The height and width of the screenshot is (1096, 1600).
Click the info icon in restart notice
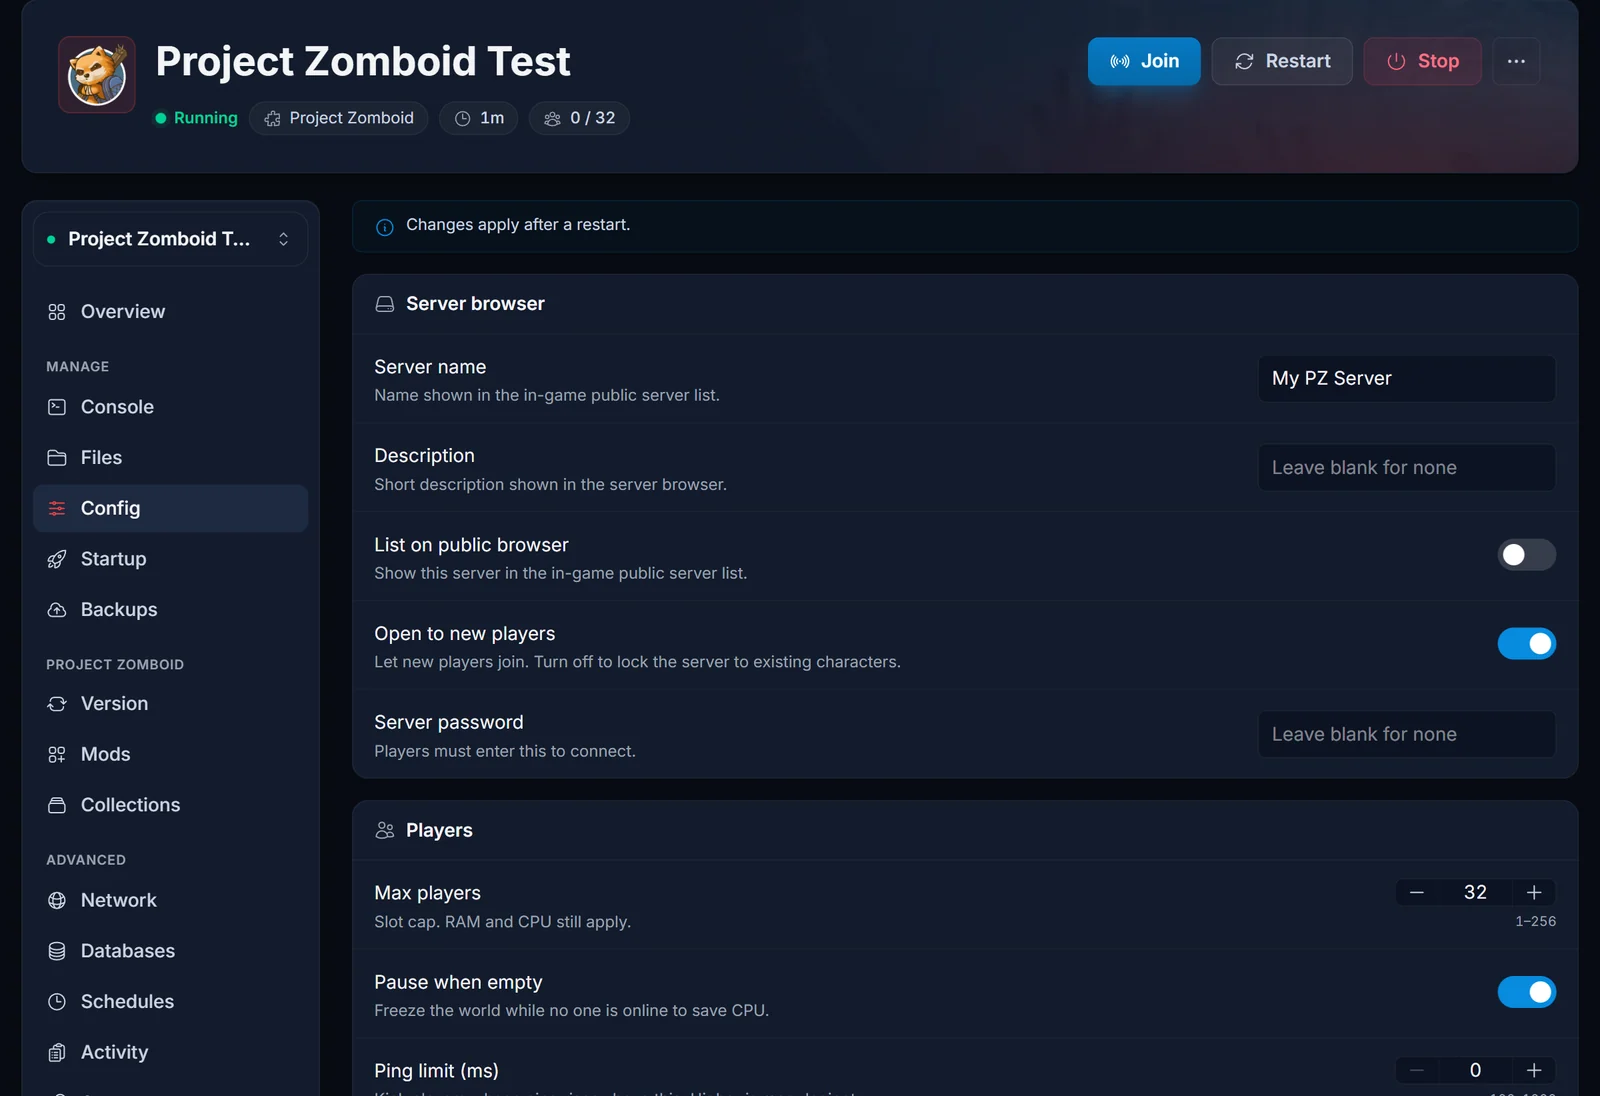[385, 227]
